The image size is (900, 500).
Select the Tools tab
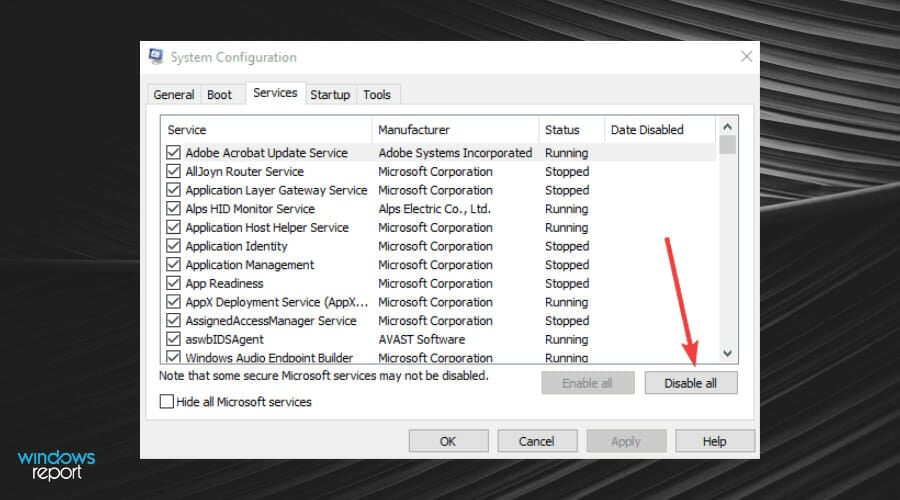click(x=377, y=95)
